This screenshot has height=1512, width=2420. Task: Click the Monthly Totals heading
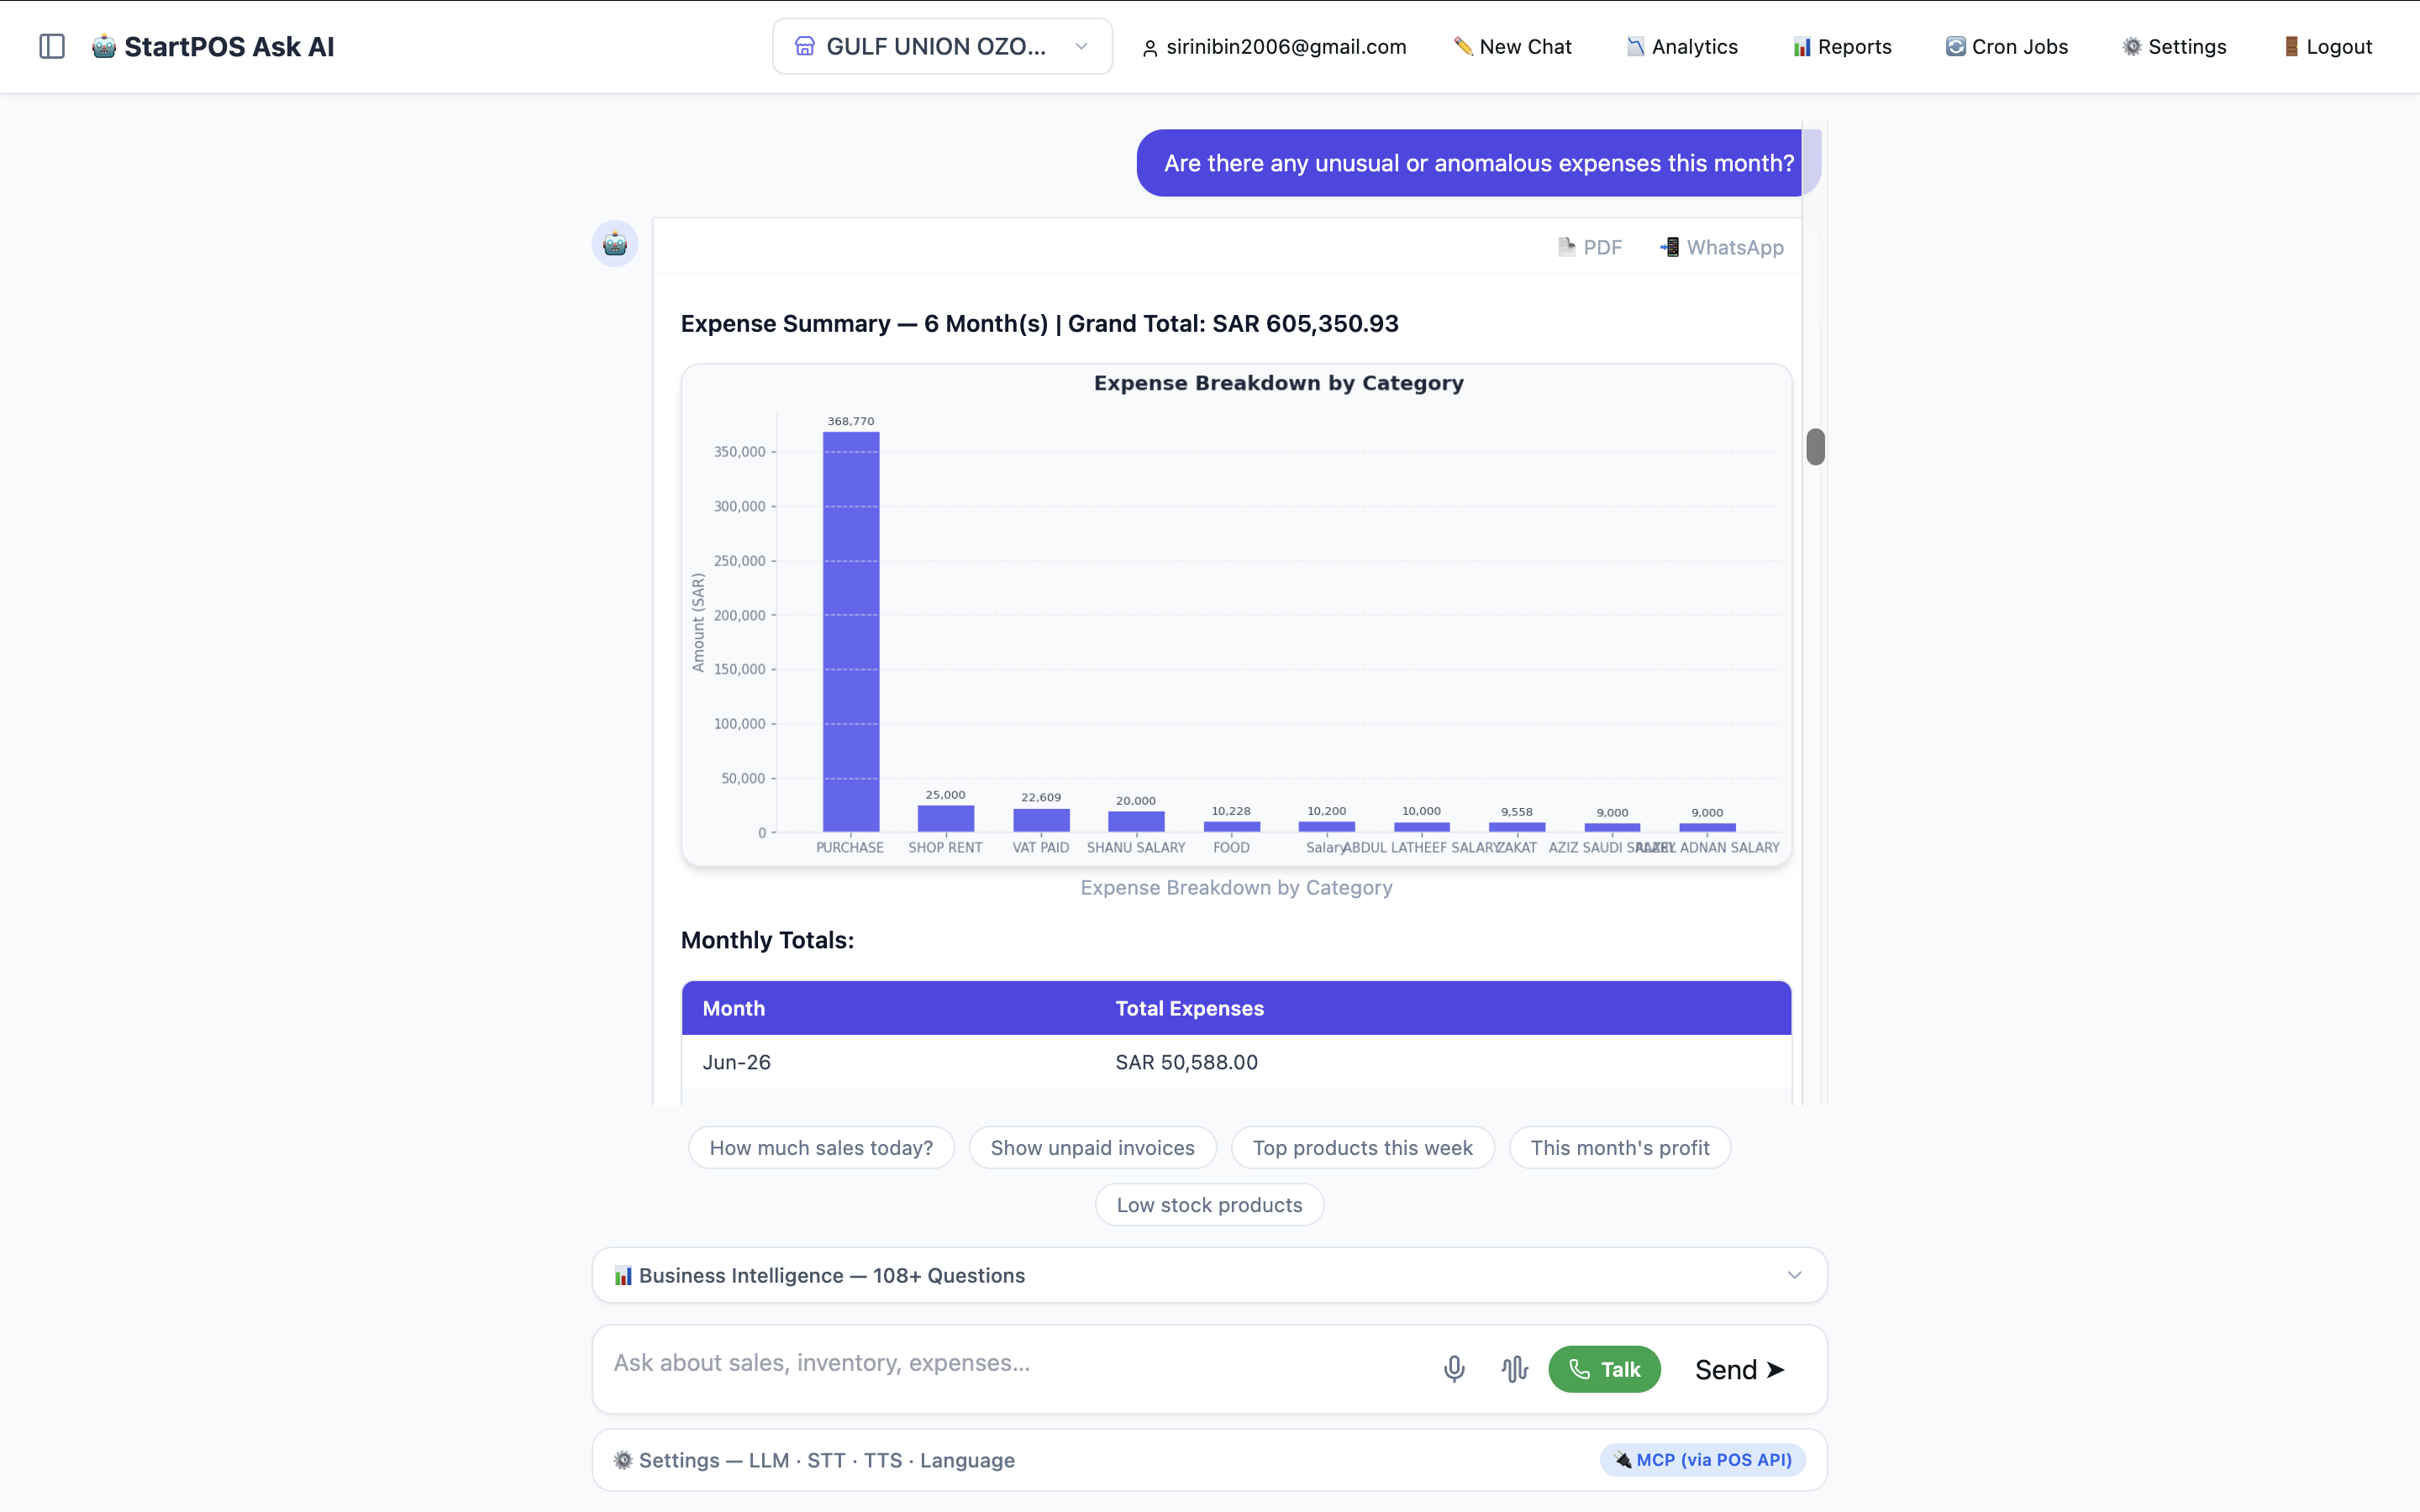(x=768, y=940)
